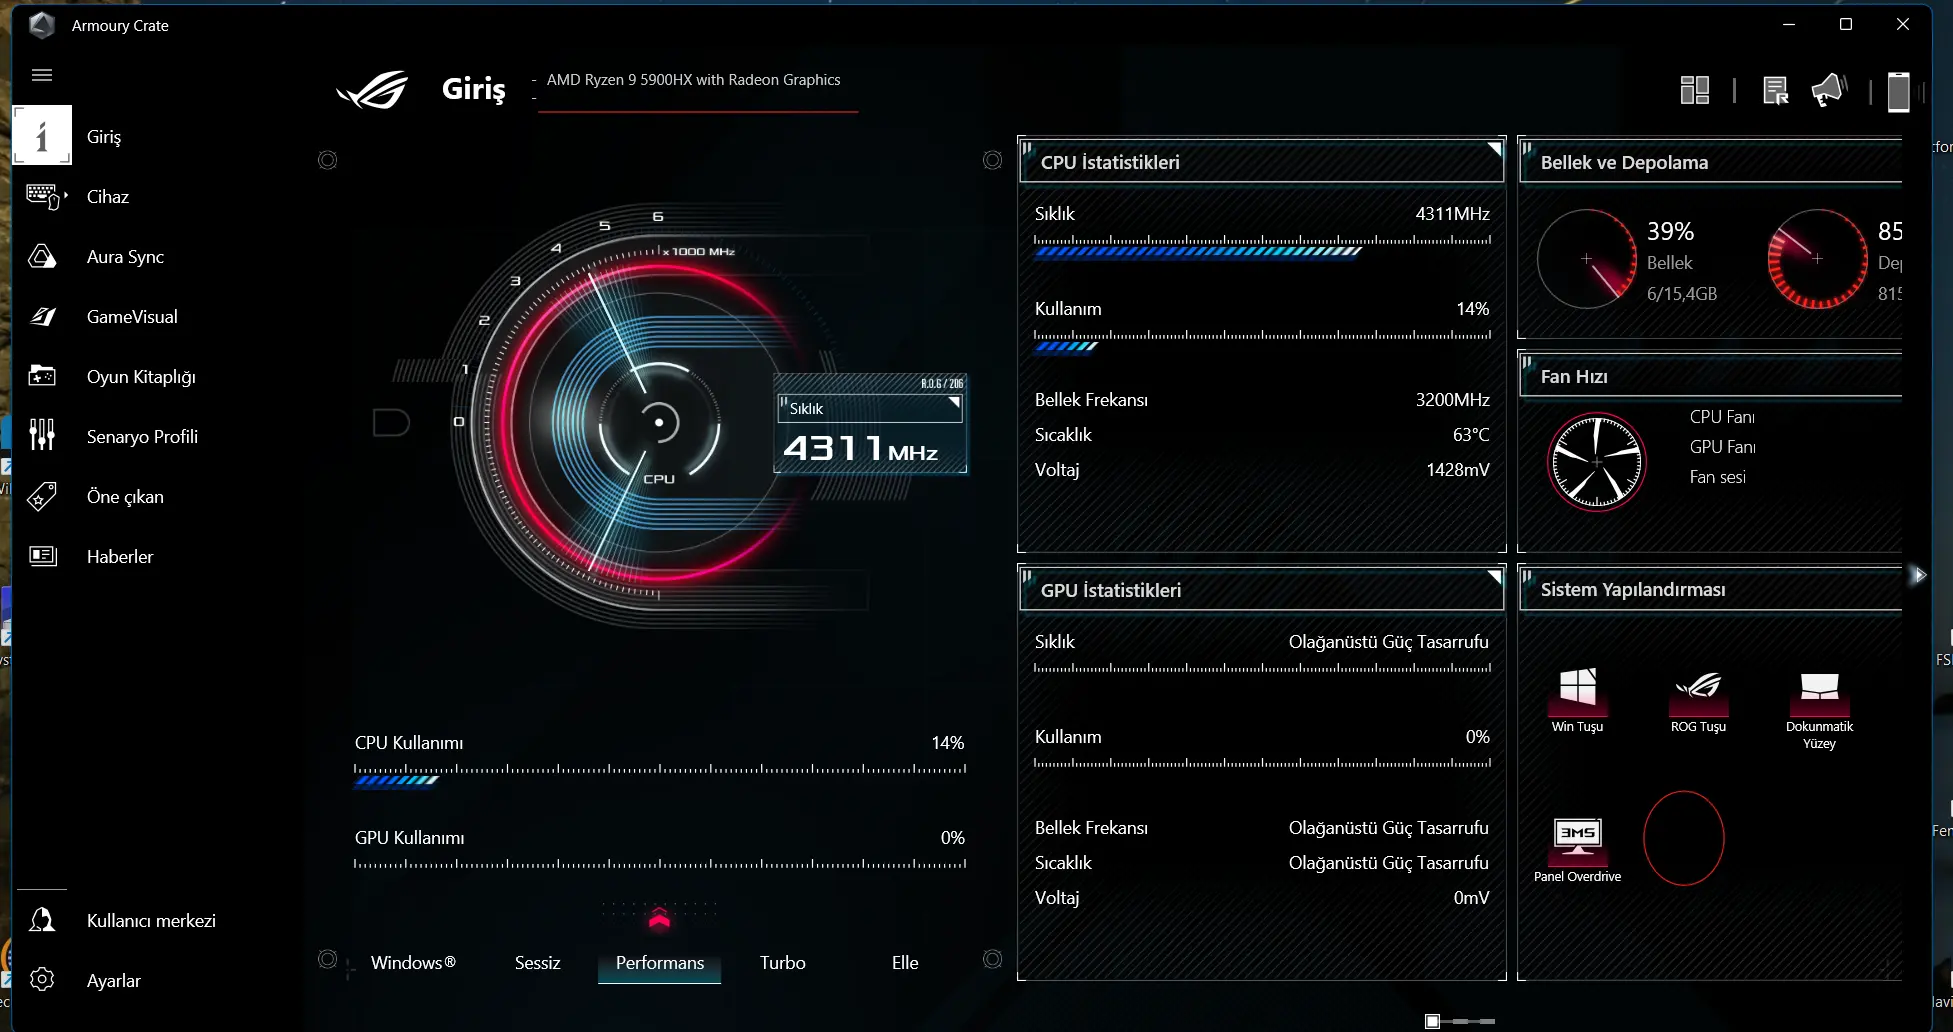The width and height of the screenshot is (1953, 1032).
Task: Click the 3200MHz Bellek Frekansı value
Action: point(1452,399)
